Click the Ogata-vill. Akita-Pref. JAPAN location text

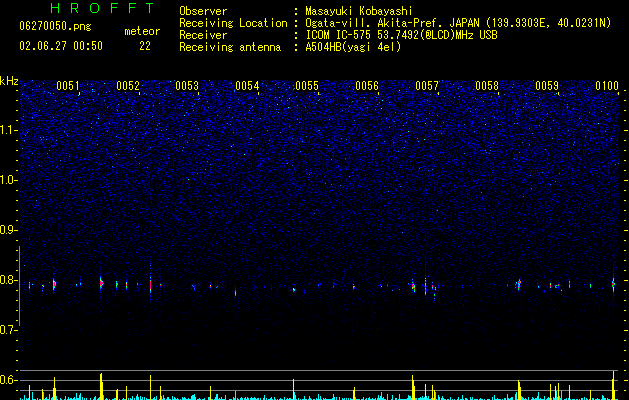[x=392, y=23]
